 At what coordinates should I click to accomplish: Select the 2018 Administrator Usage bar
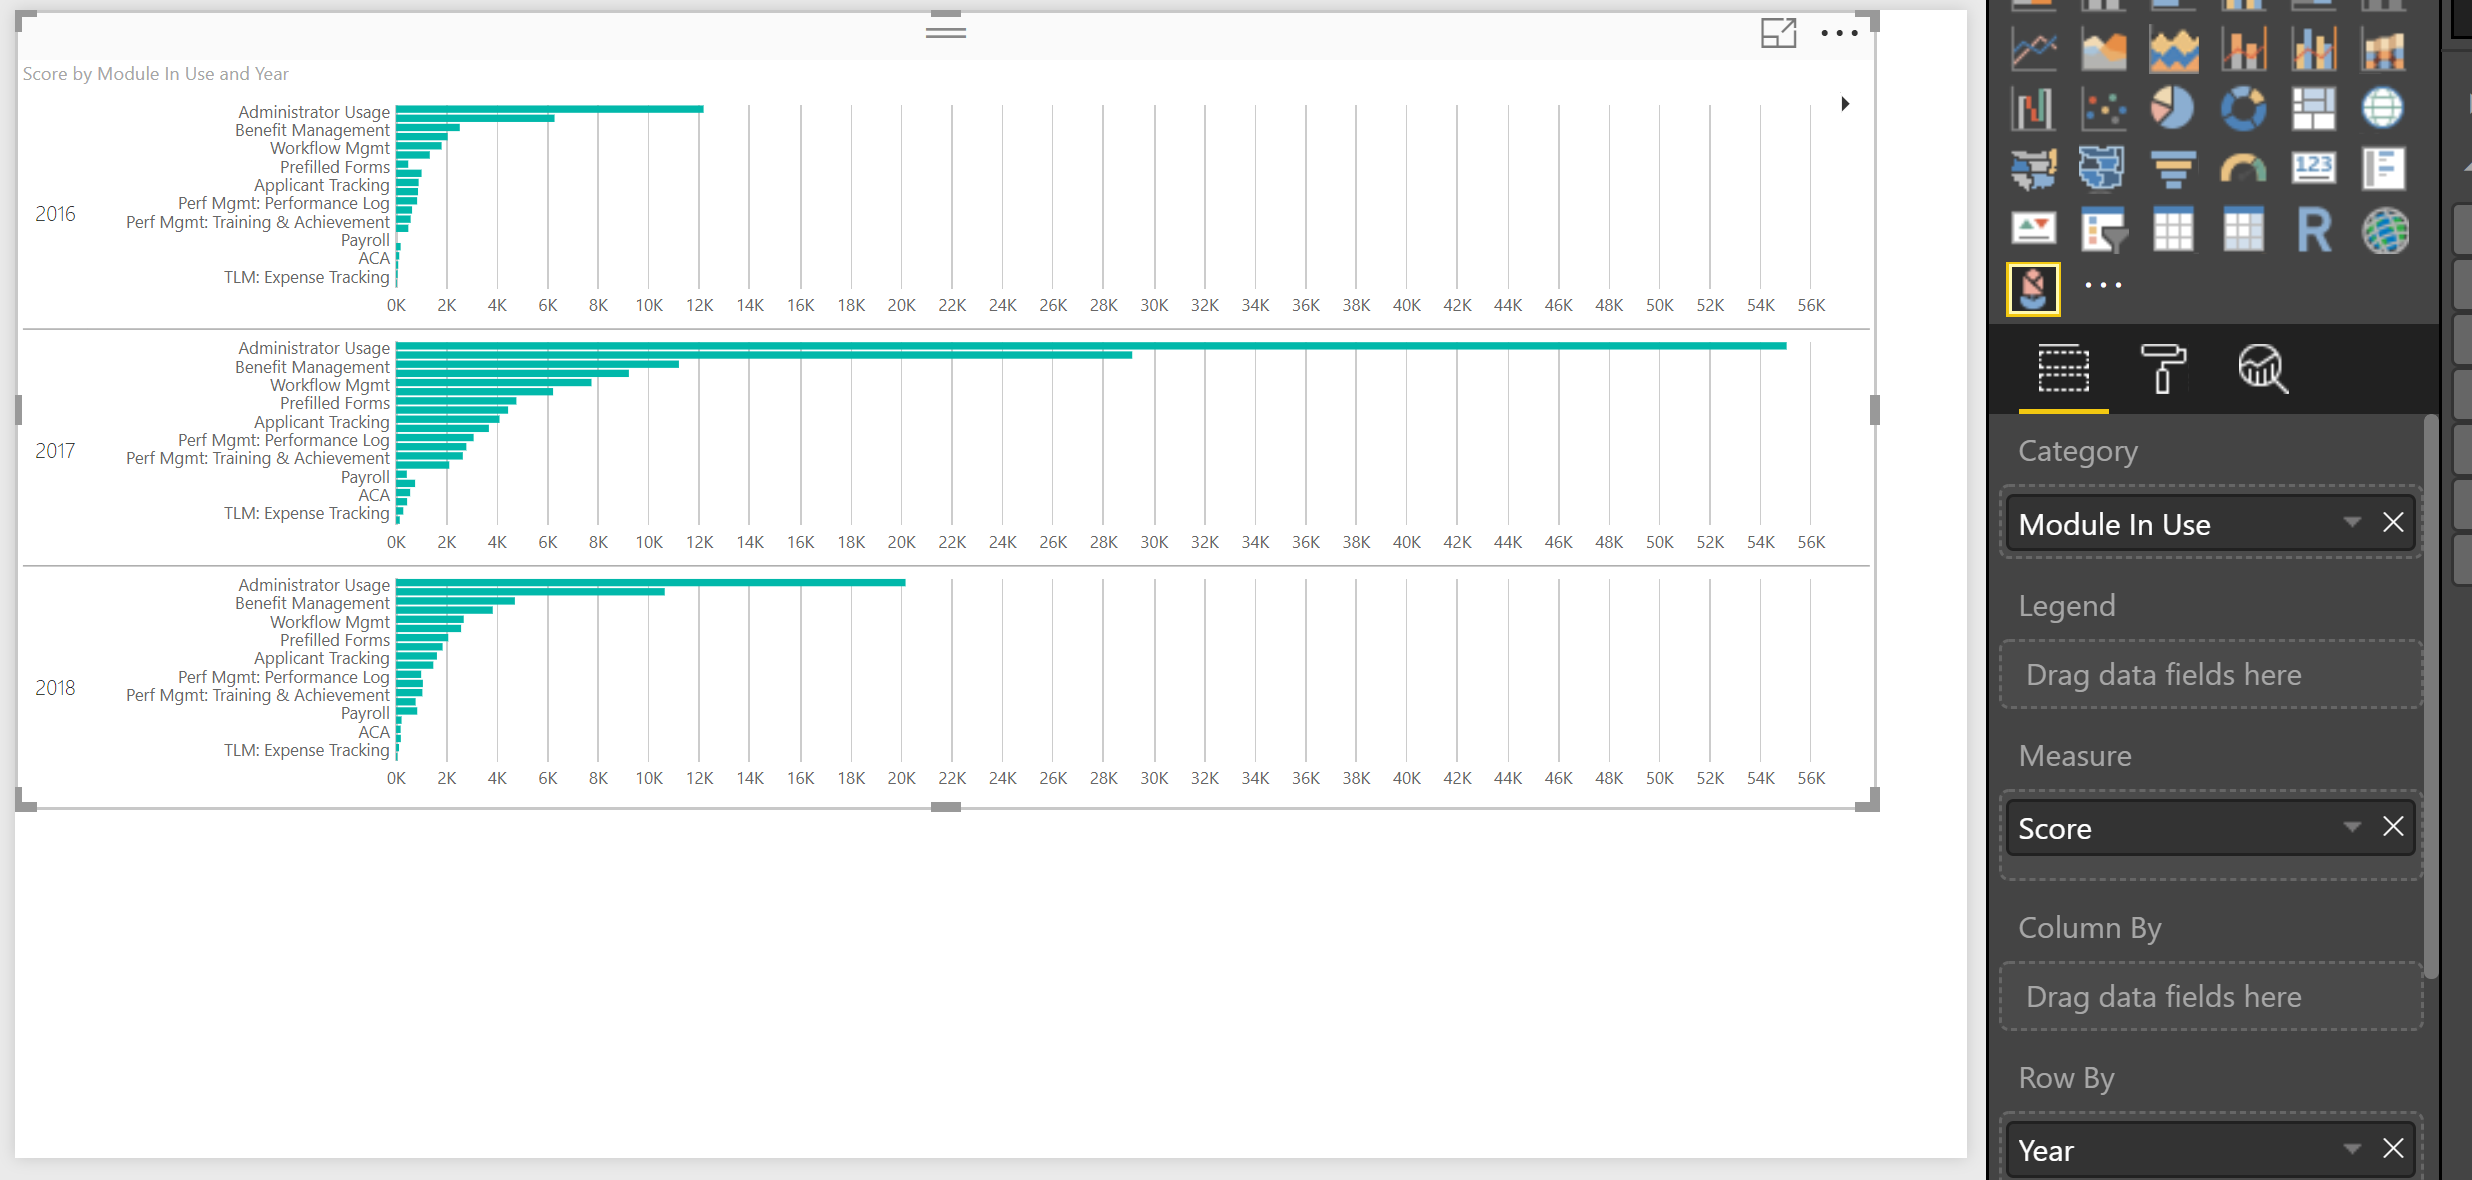[650, 582]
